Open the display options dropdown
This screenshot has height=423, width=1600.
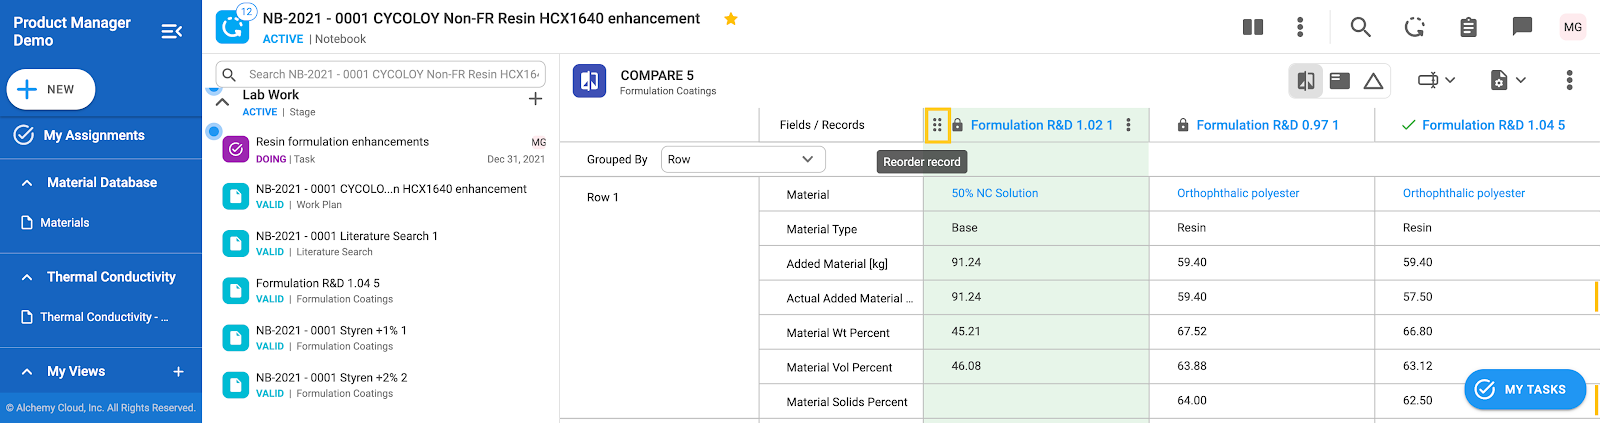pyautogui.click(x=1436, y=80)
